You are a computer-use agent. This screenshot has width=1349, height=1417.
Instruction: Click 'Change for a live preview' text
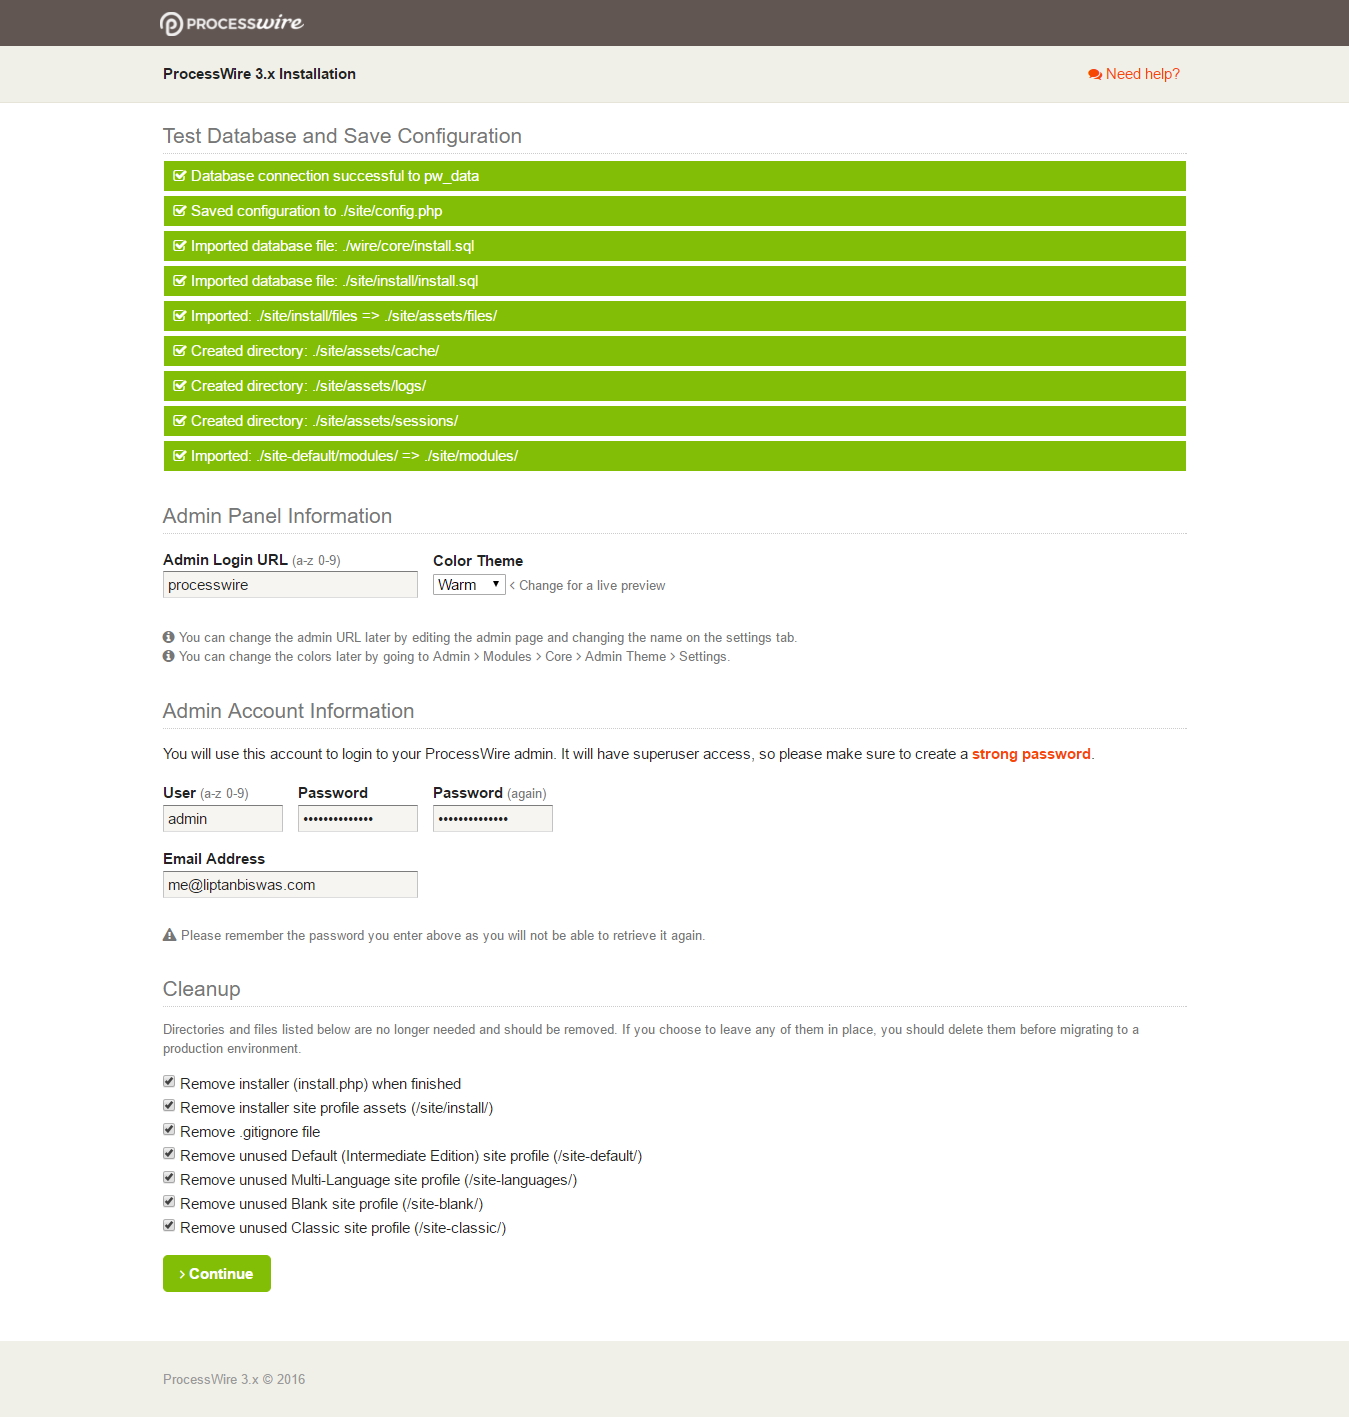(592, 586)
